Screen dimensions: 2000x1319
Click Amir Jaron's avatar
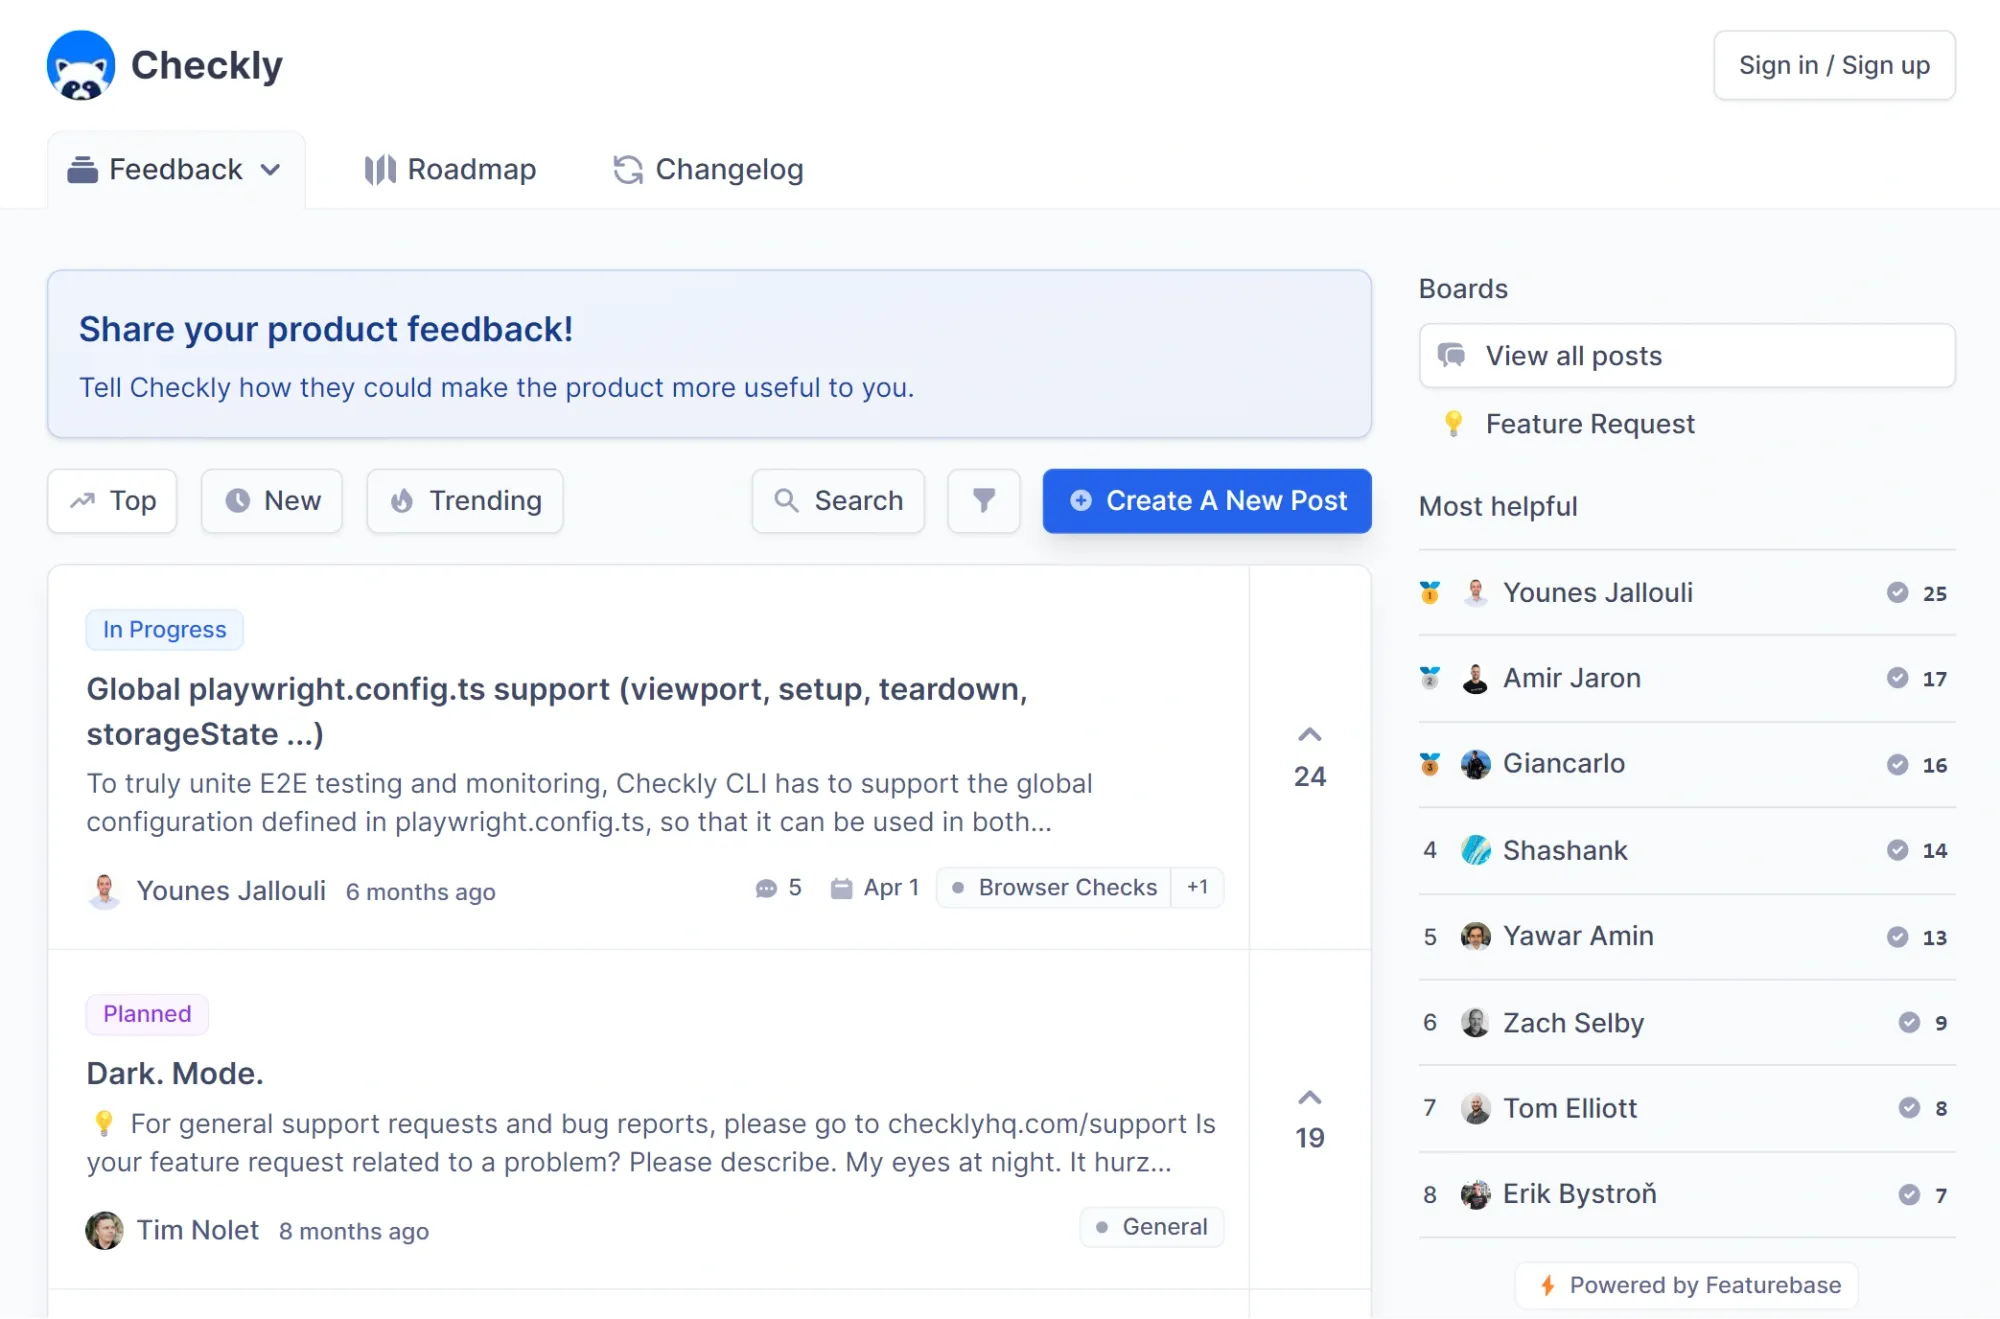click(x=1475, y=679)
